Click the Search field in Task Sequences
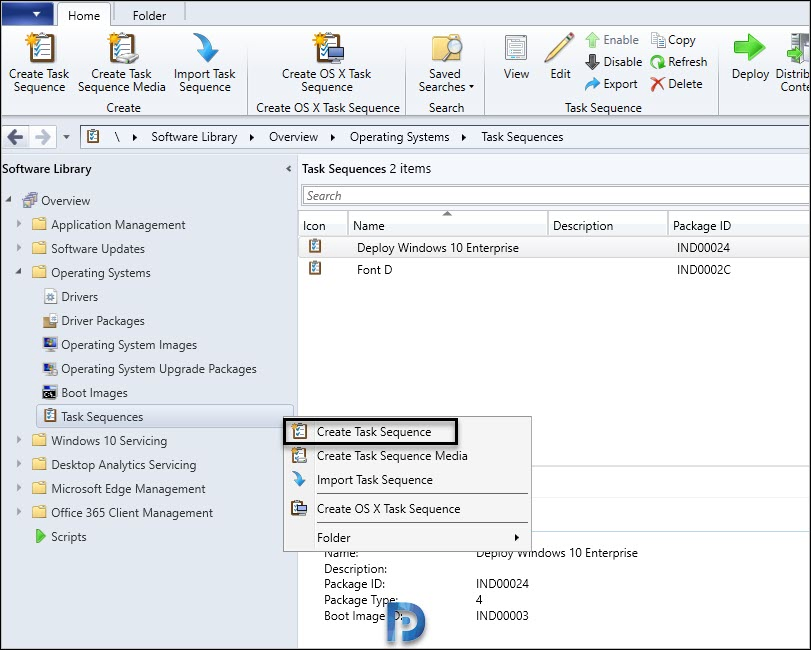Screen dimensions: 811x650 point(555,196)
